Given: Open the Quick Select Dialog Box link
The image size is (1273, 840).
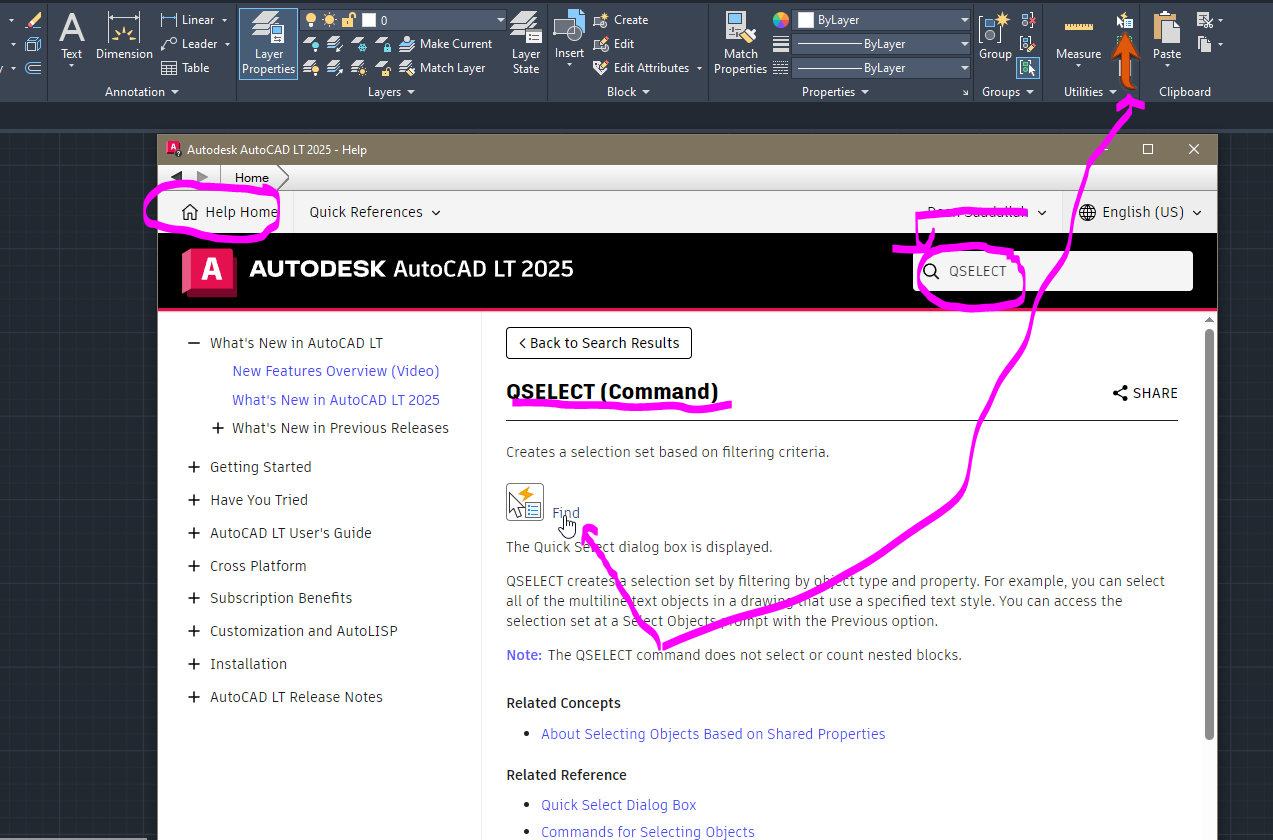Looking at the screenshot, I should tap(618, 804).
